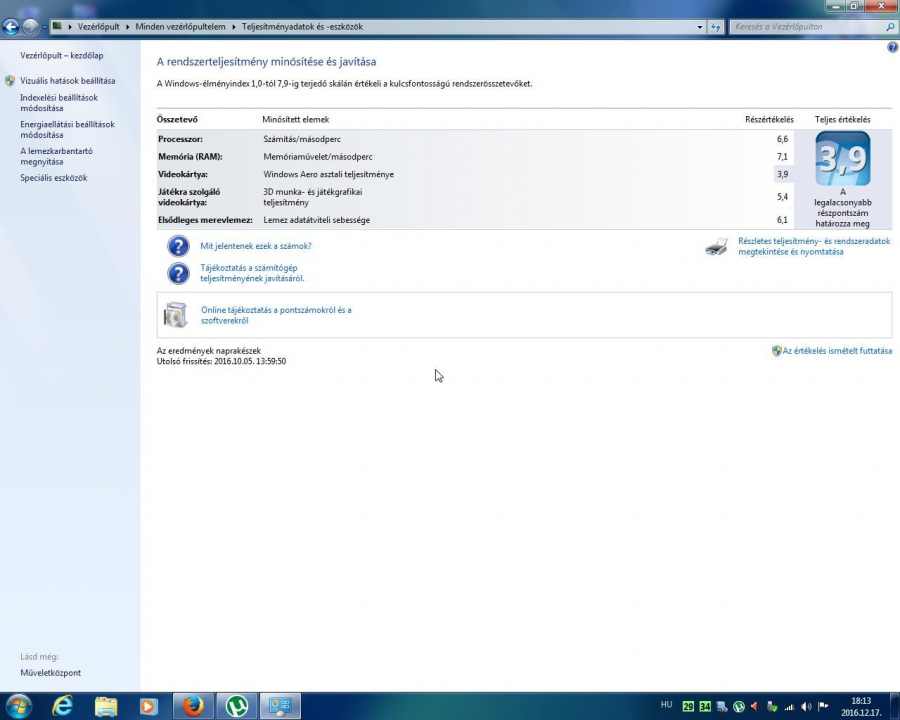
Task: Select the Videokártya 3,9 subscore
Action: (782, 175)
